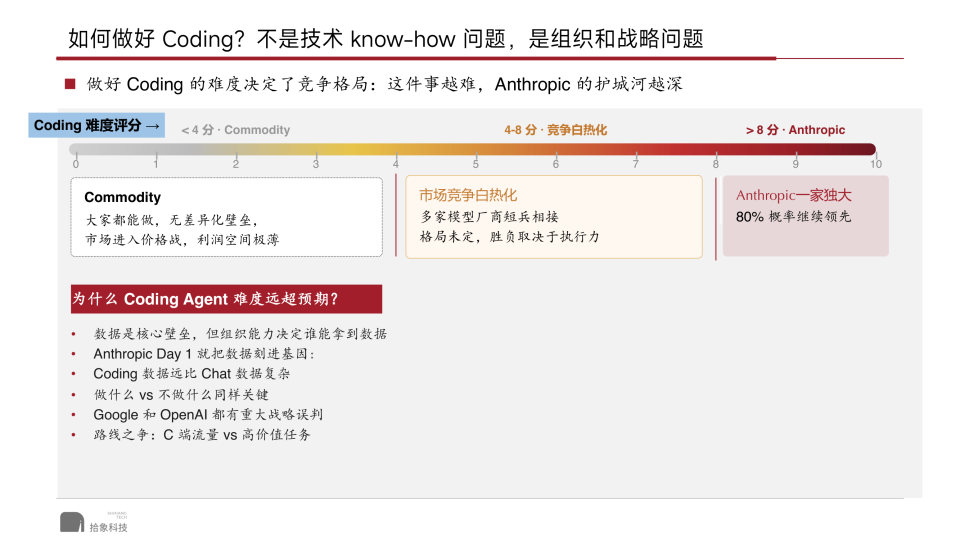Click the line '多家模型厂商短兵相接'

(489, 217)
